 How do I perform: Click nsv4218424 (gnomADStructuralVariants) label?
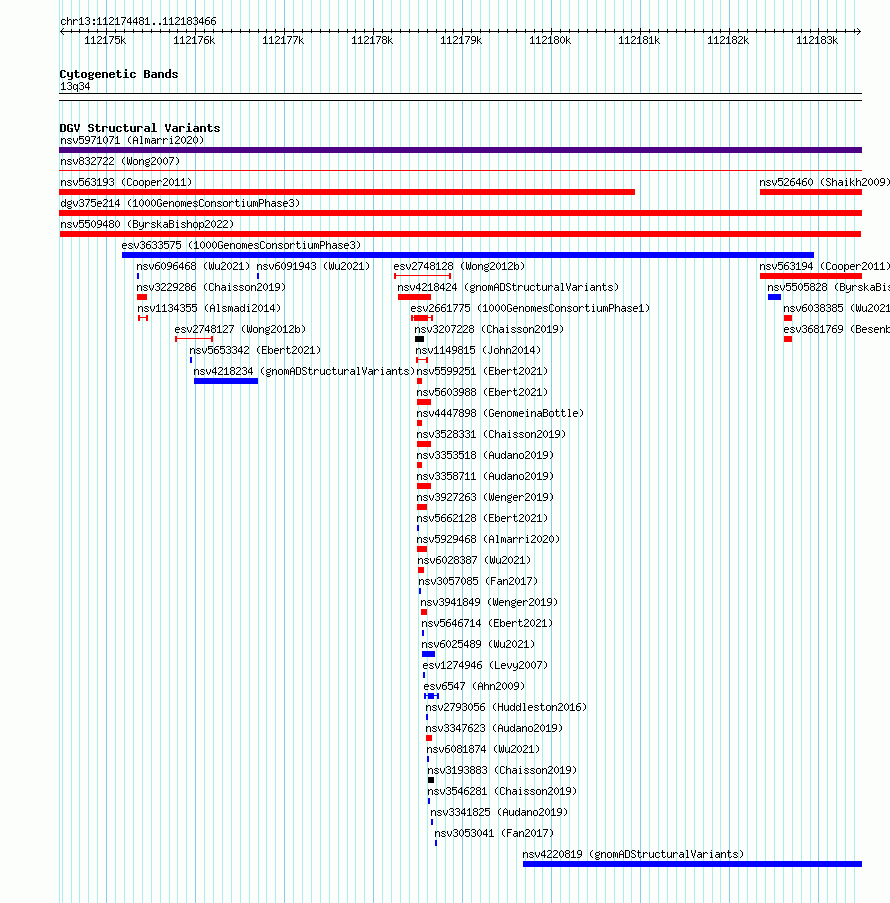(508, 287)
